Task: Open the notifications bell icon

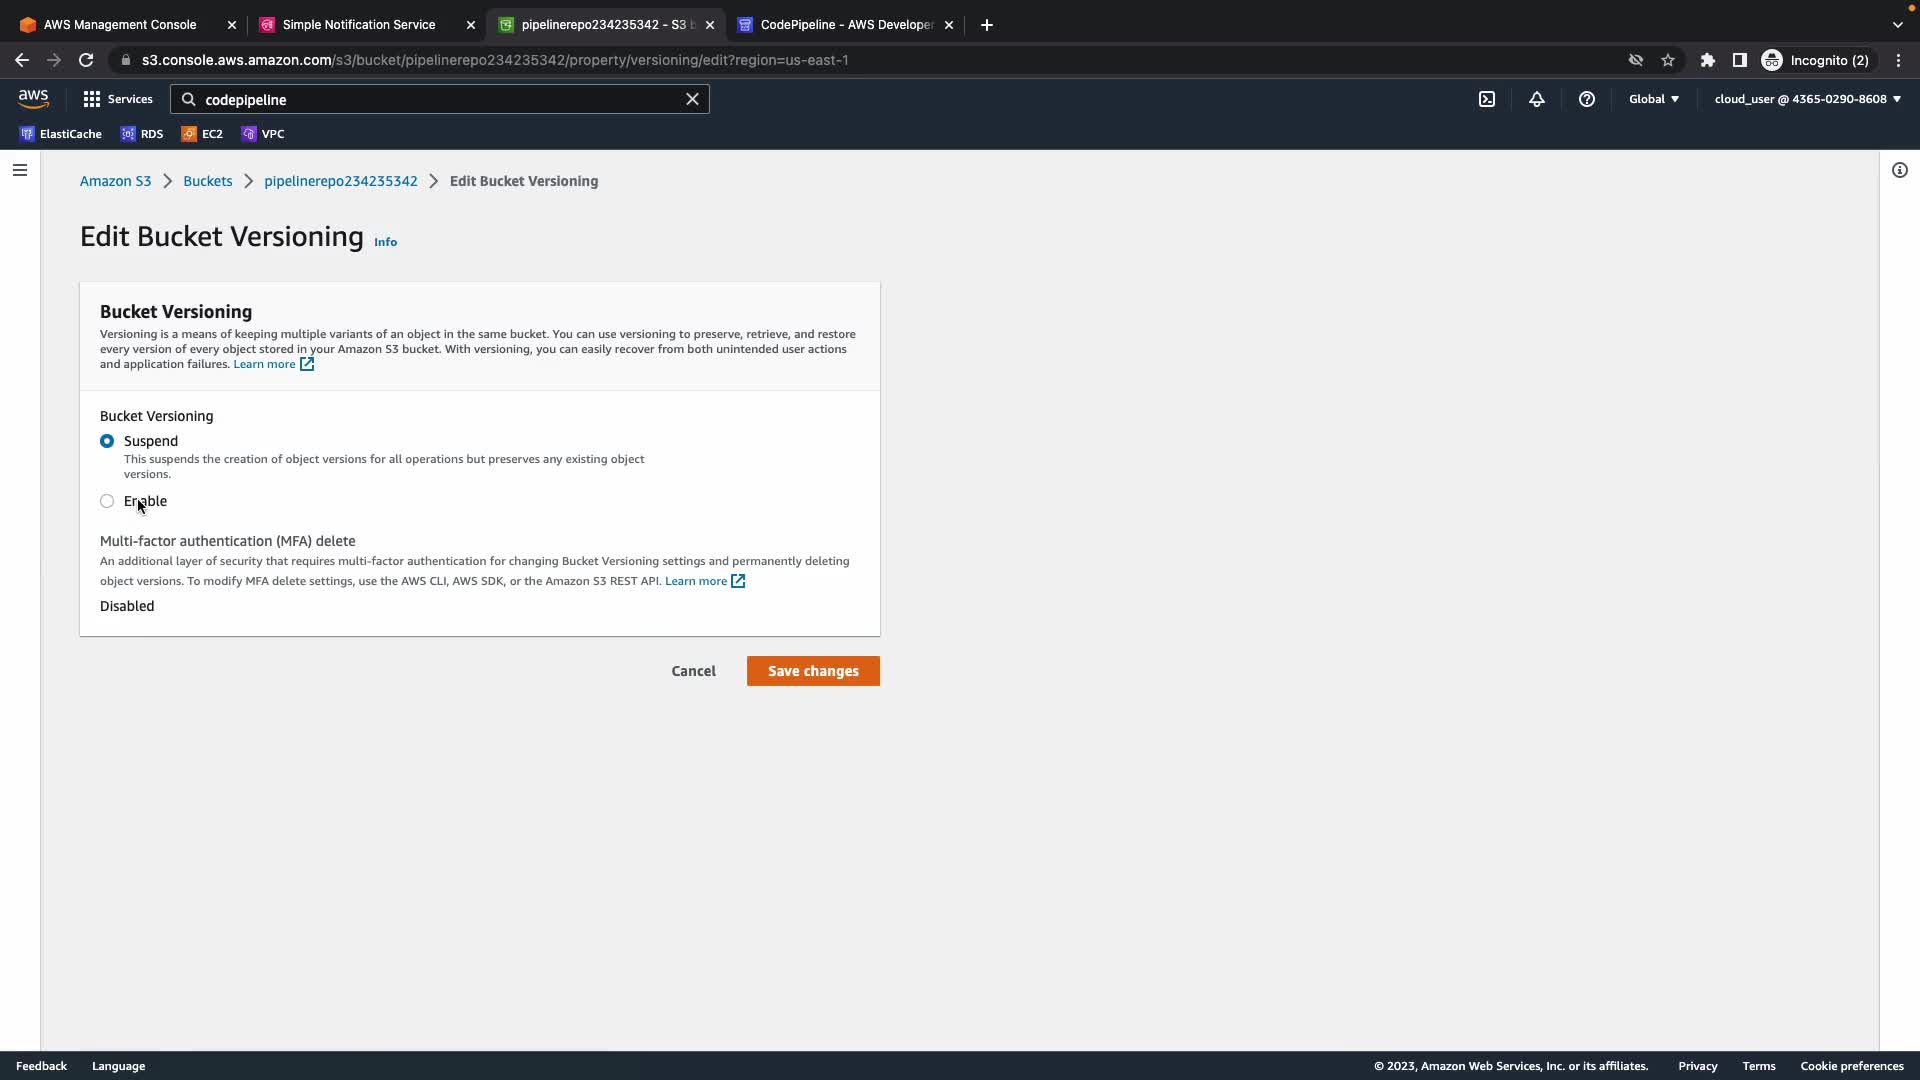Action: 1537,99
